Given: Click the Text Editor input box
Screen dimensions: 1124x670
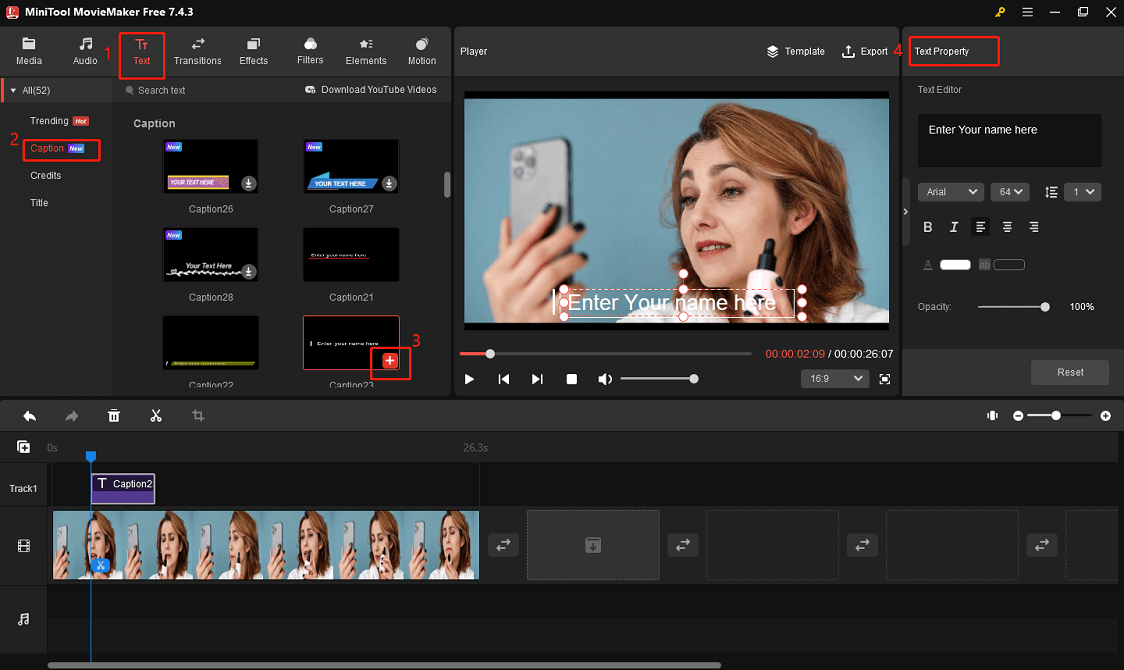Looking at the screenshot, I should click(1009, 140).
